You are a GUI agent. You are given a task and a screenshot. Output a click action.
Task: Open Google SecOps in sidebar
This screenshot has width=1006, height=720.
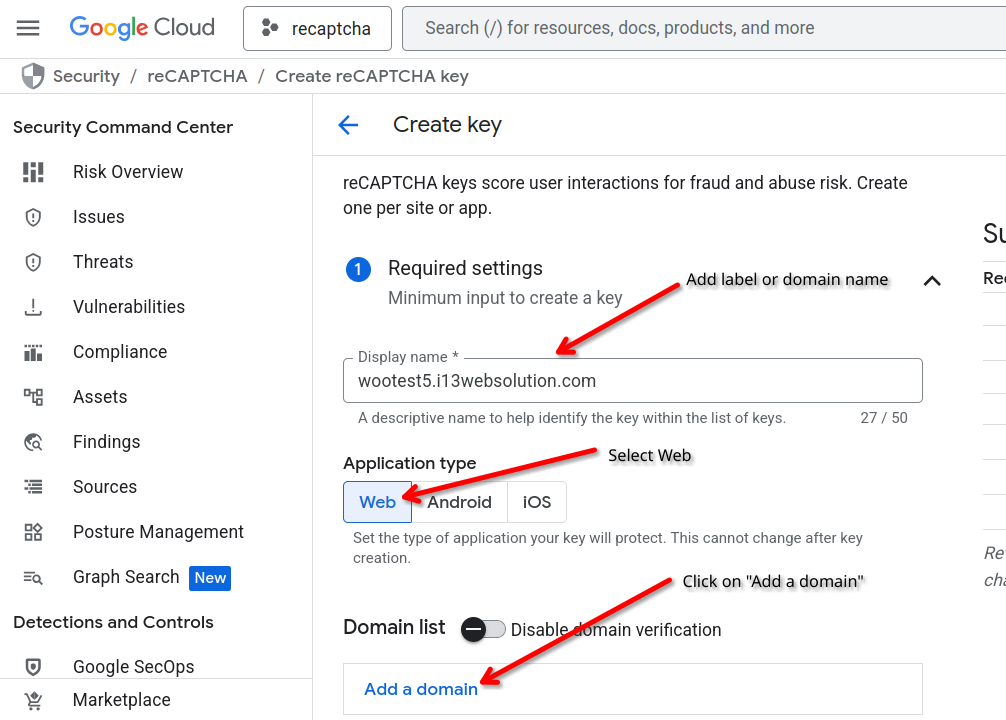pyautogui.click(x=133, y=667)
